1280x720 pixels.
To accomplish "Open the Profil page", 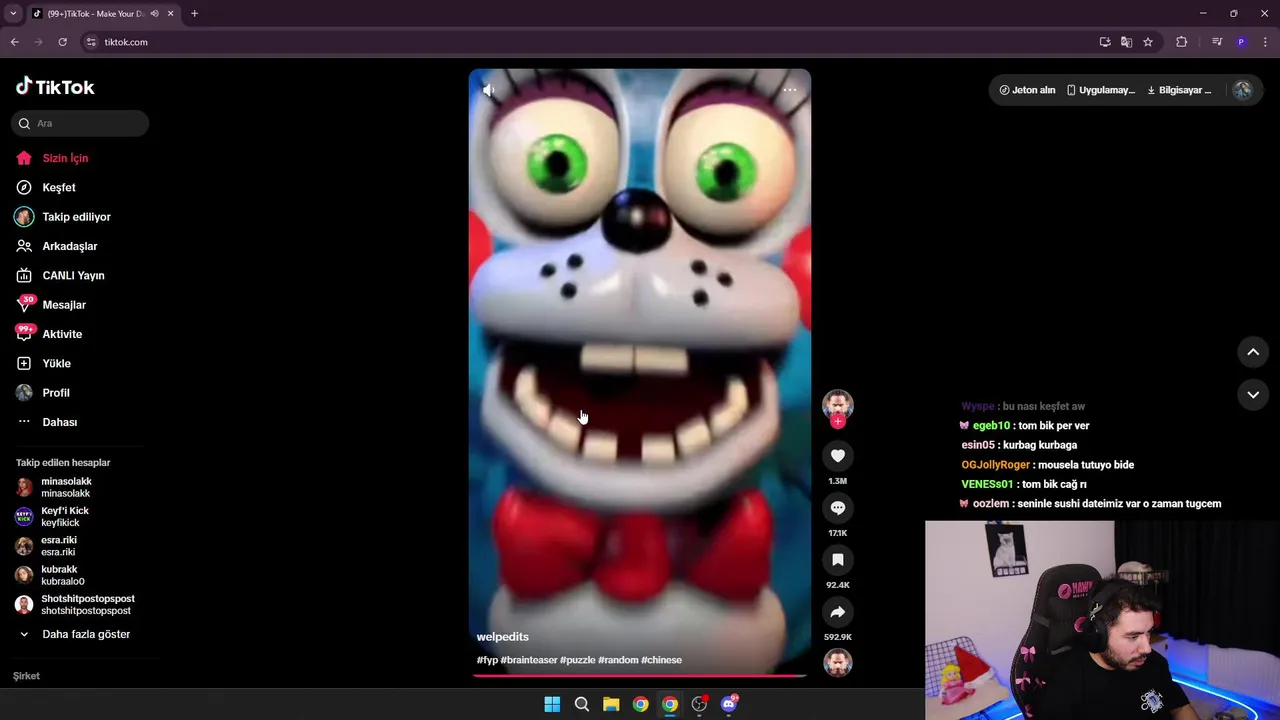I will click(56, 393).
